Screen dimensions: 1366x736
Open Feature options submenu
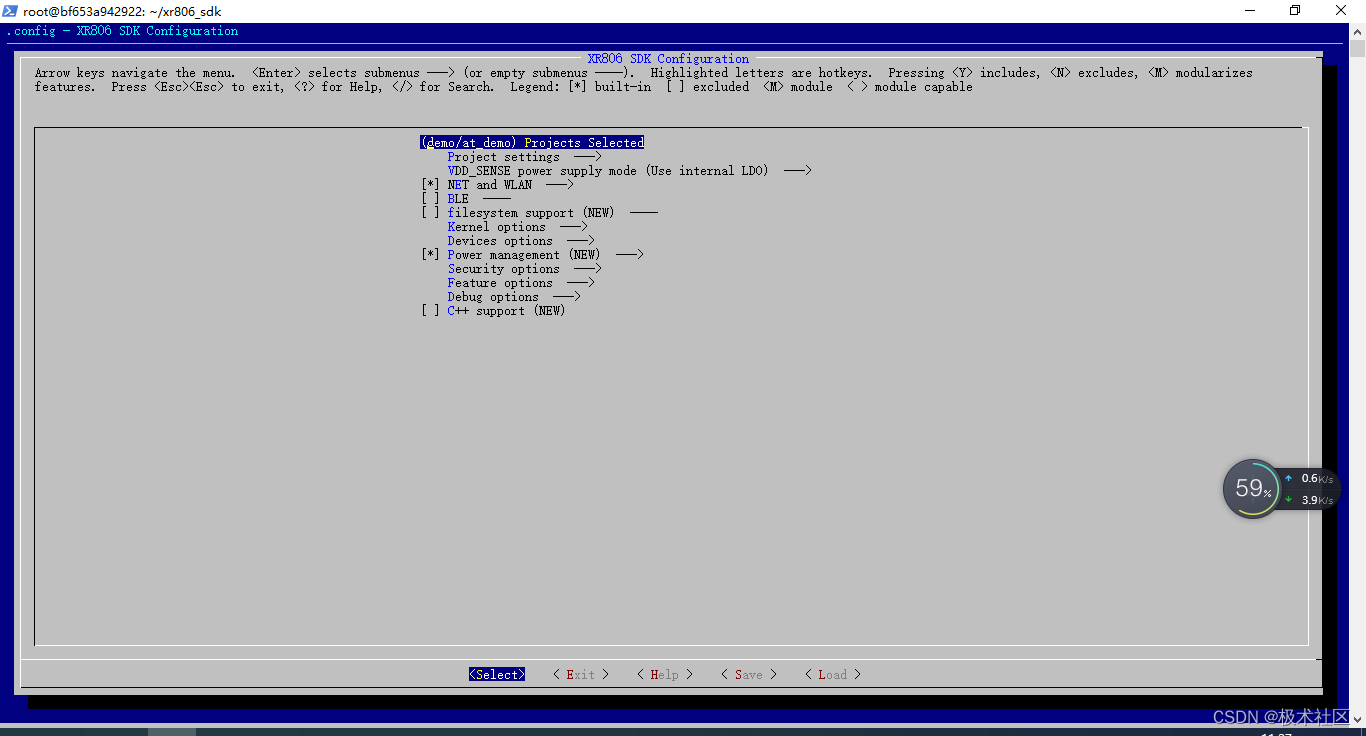click(521, 283)
